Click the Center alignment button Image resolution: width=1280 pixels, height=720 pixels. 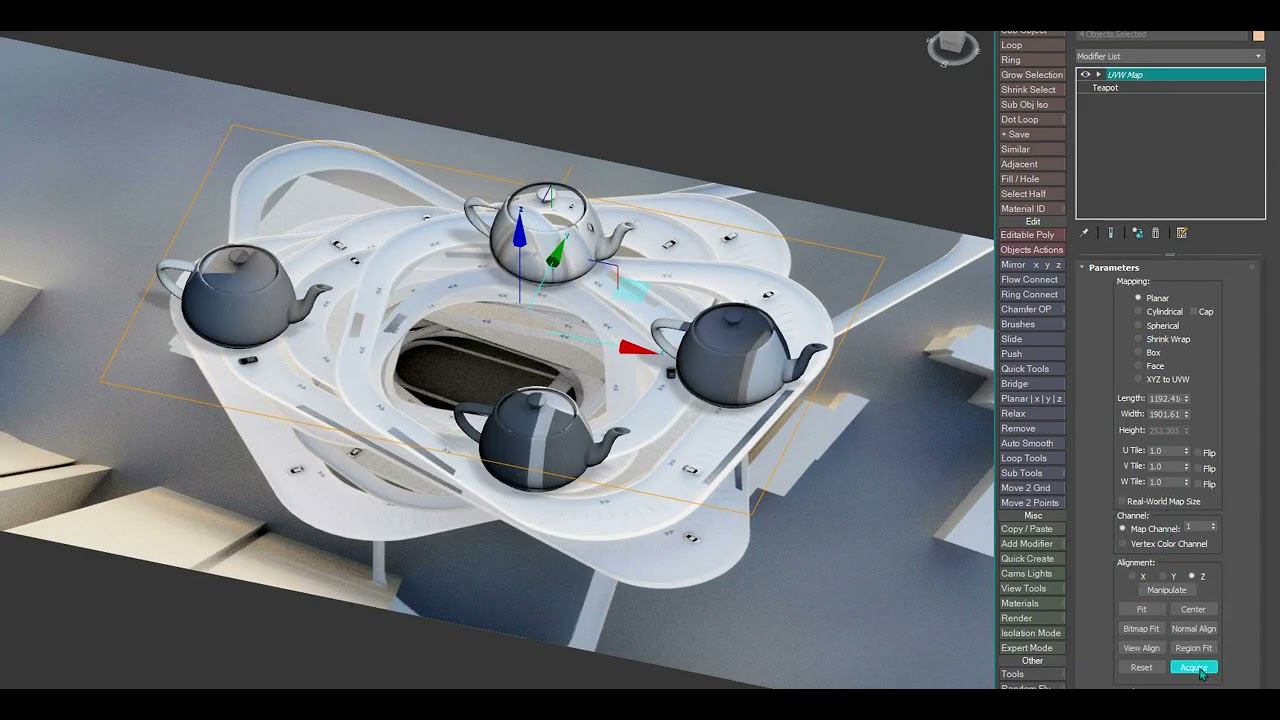[x=1193, y=609]
